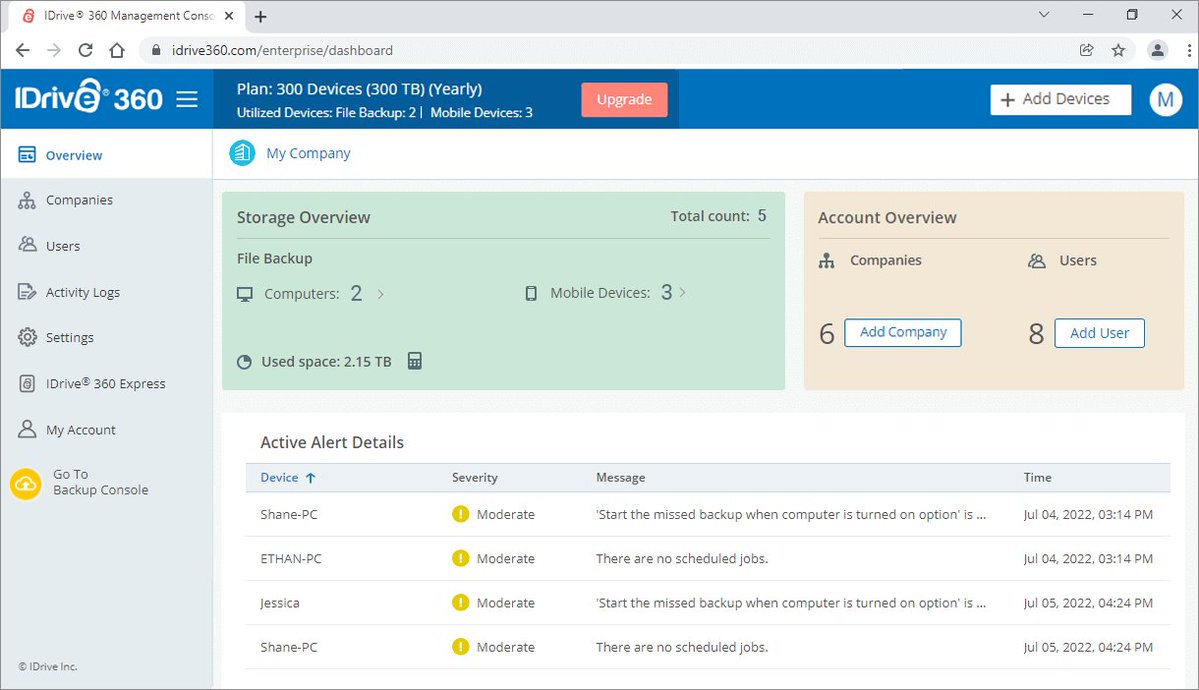Click 'Used space: 2.15 TB' text

click(327, 362)
